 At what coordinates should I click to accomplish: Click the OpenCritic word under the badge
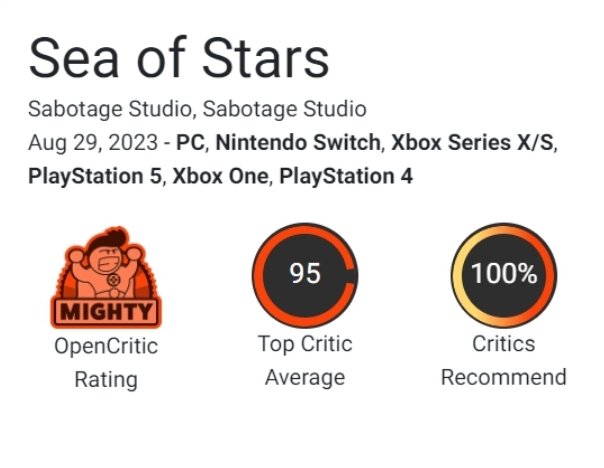(105, 346)
